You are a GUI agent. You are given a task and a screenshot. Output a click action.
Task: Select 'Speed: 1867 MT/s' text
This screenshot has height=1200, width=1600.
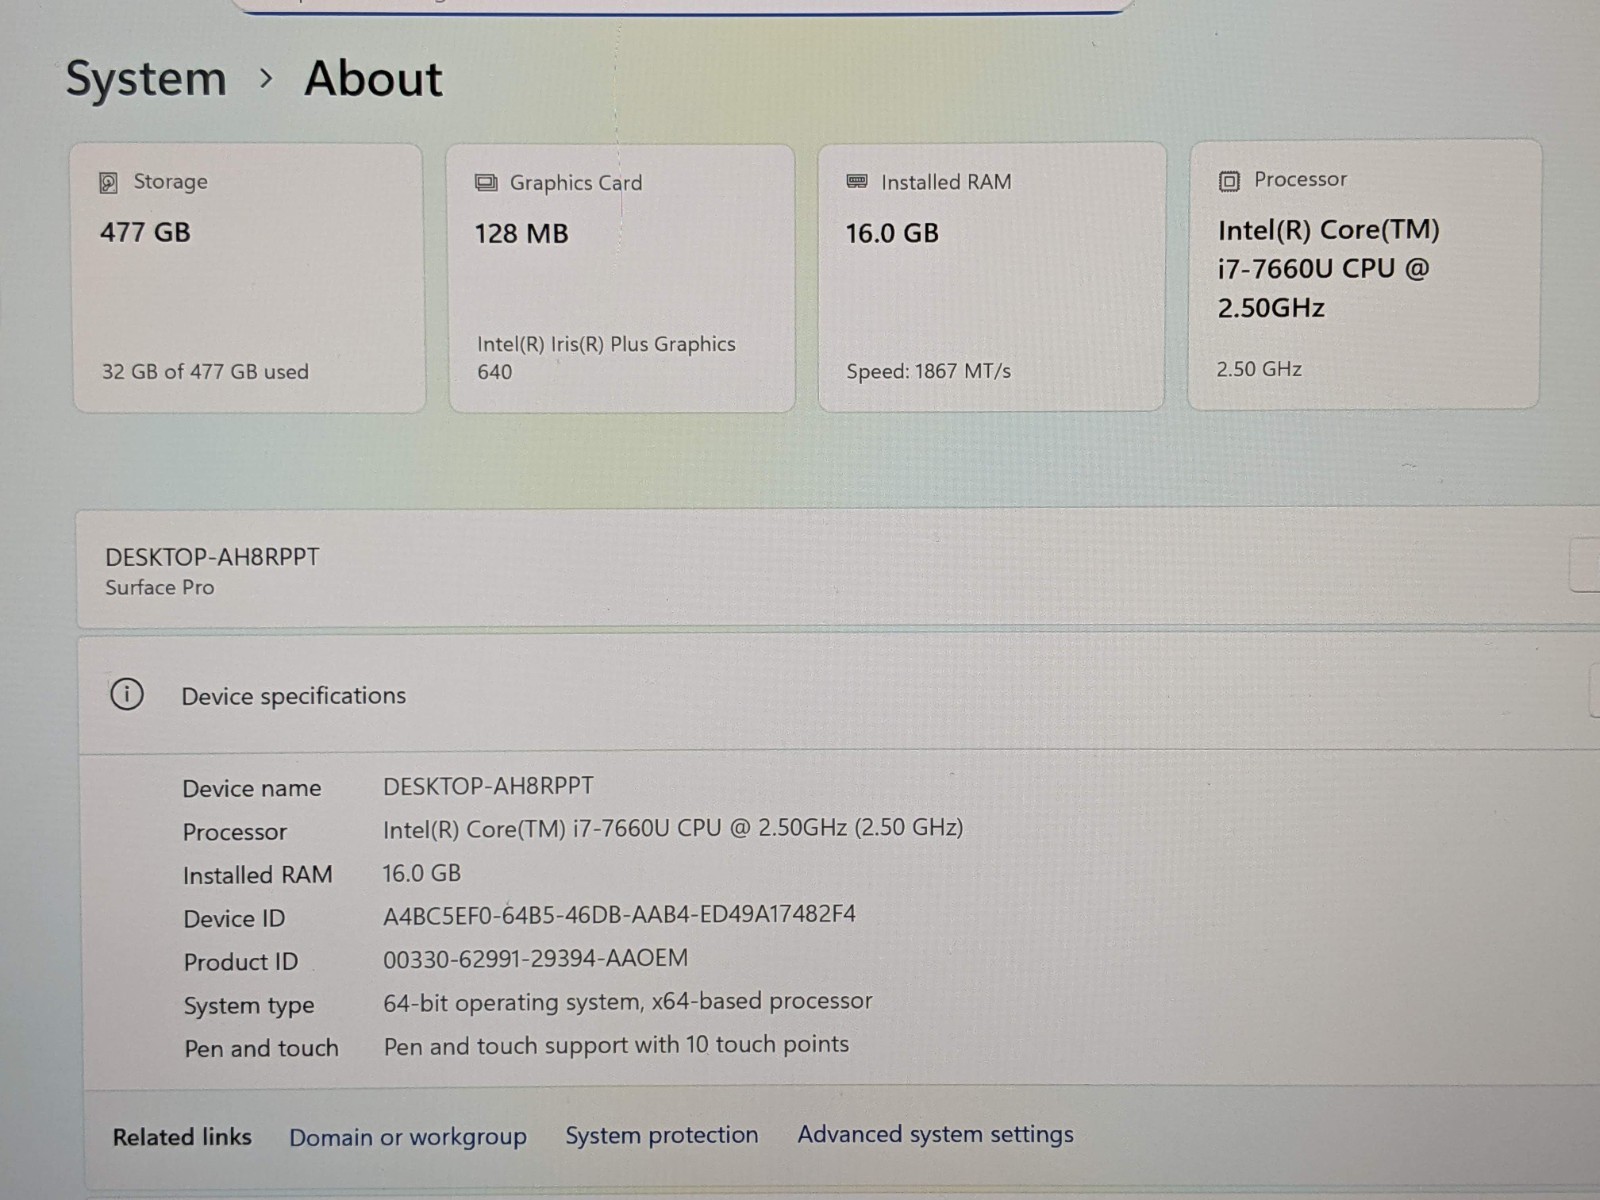(928, 371)
